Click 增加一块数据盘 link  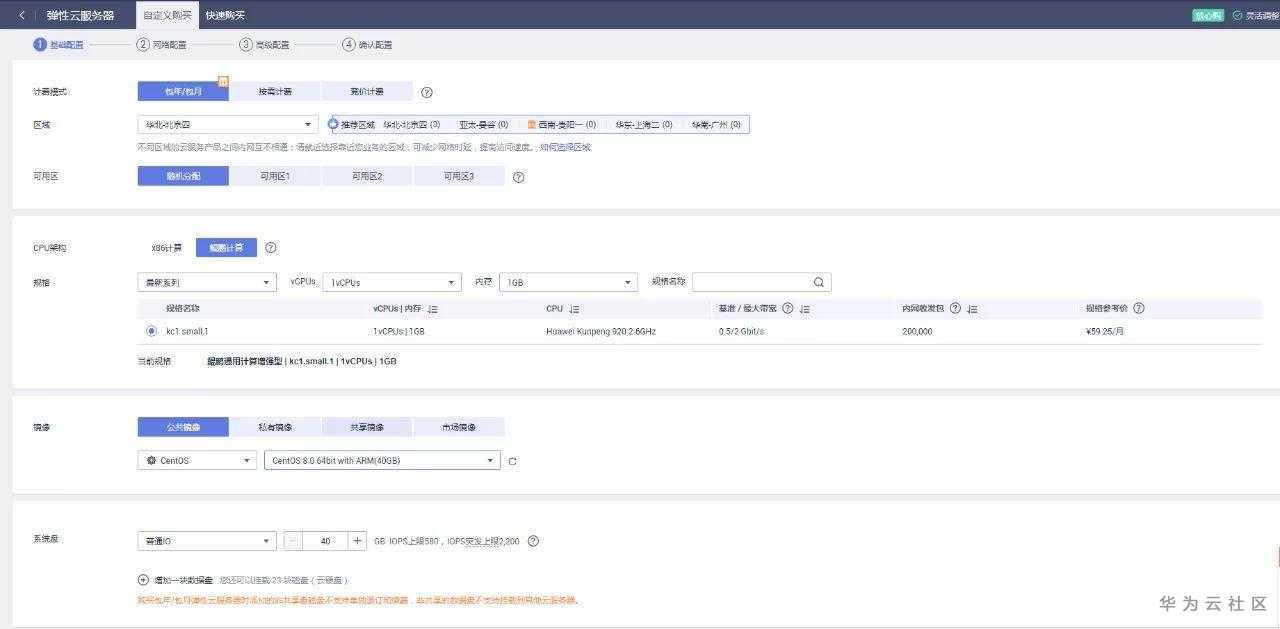click(183, 580)
